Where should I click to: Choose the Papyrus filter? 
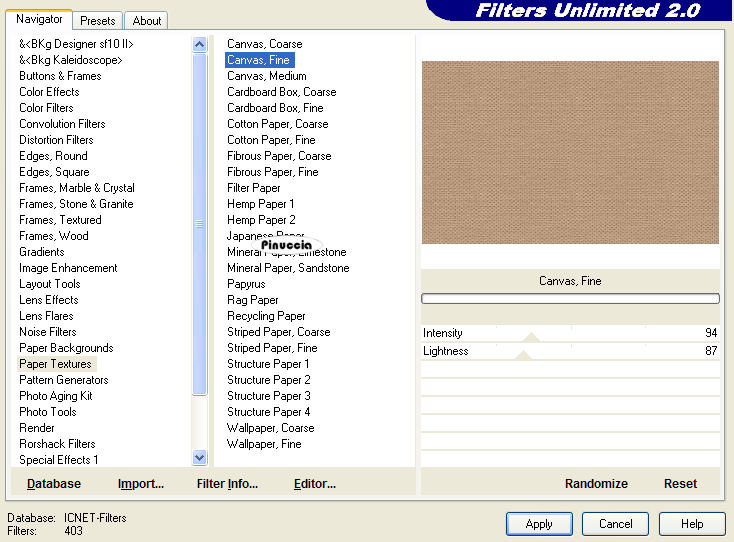[246, 284]
